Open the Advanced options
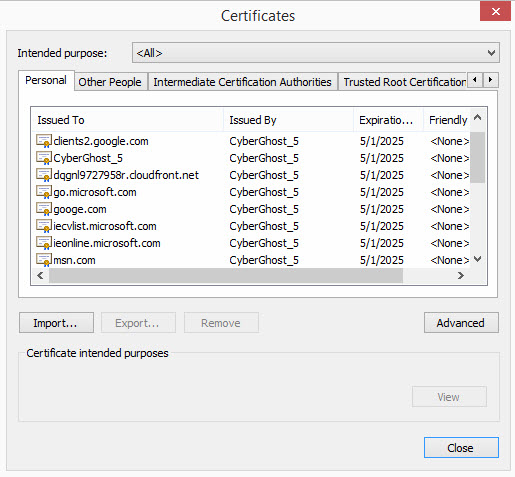Screen dimensions: 515x477 pyautogui.click(x=461, y=323)
